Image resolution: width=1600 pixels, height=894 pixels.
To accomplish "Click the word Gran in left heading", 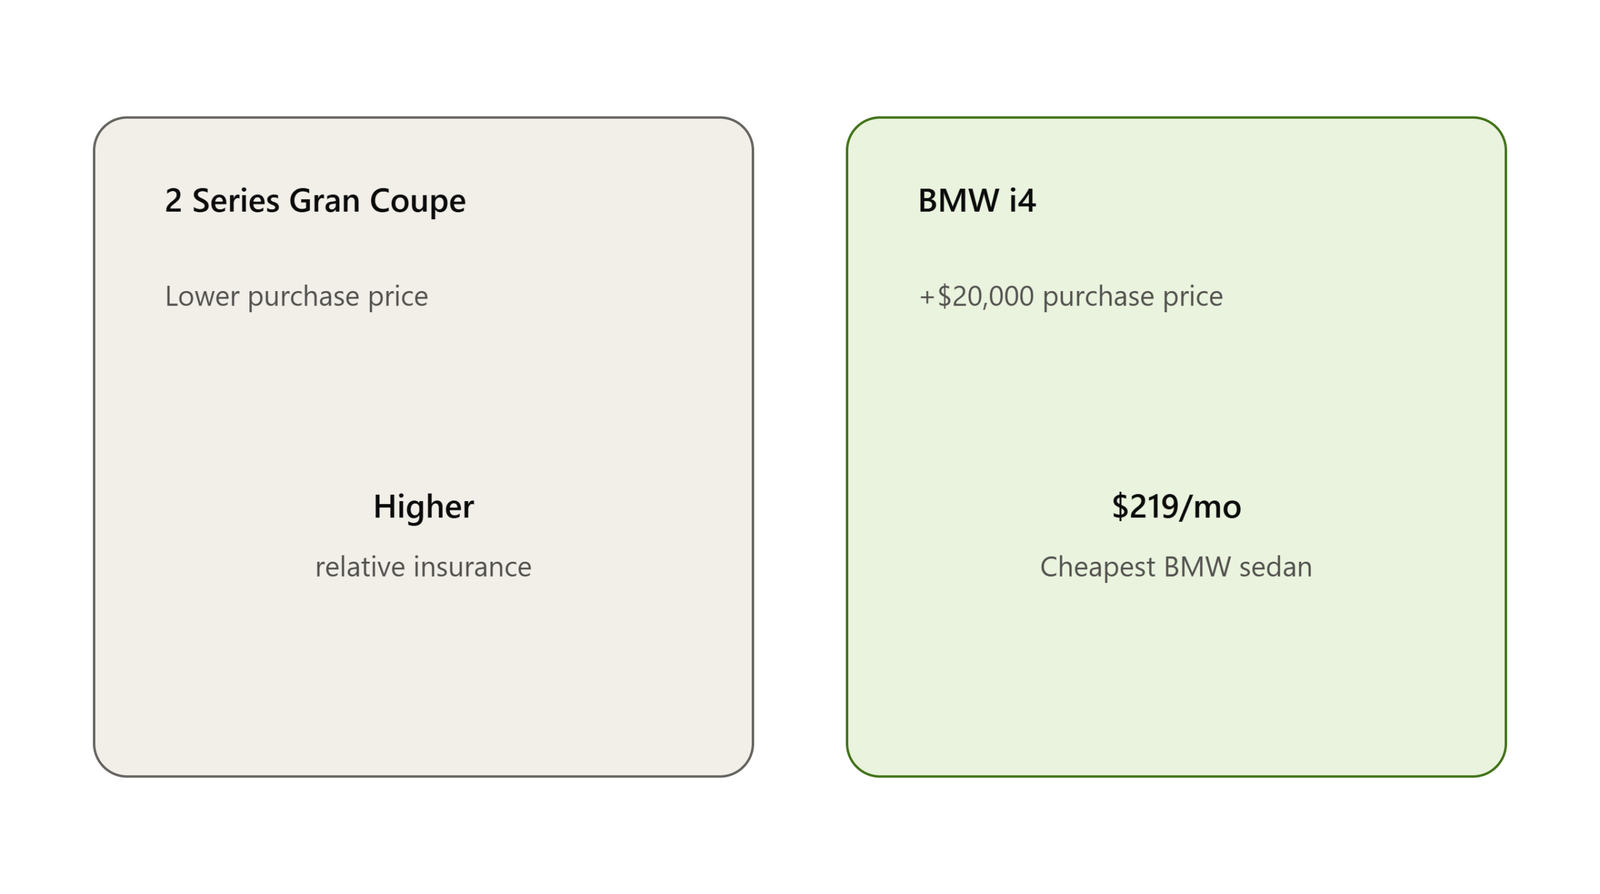I will pyautogui.click(x=325, y=201).
